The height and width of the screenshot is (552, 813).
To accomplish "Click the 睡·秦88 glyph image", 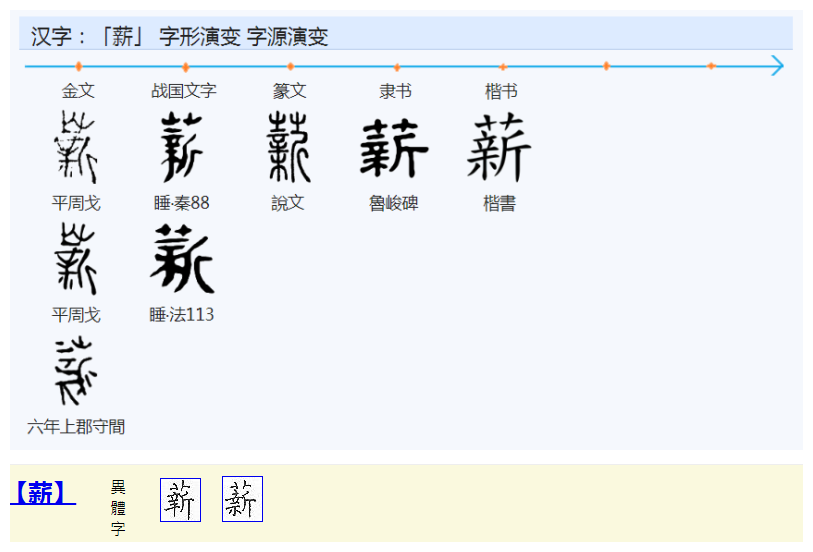I will point(181,147).
